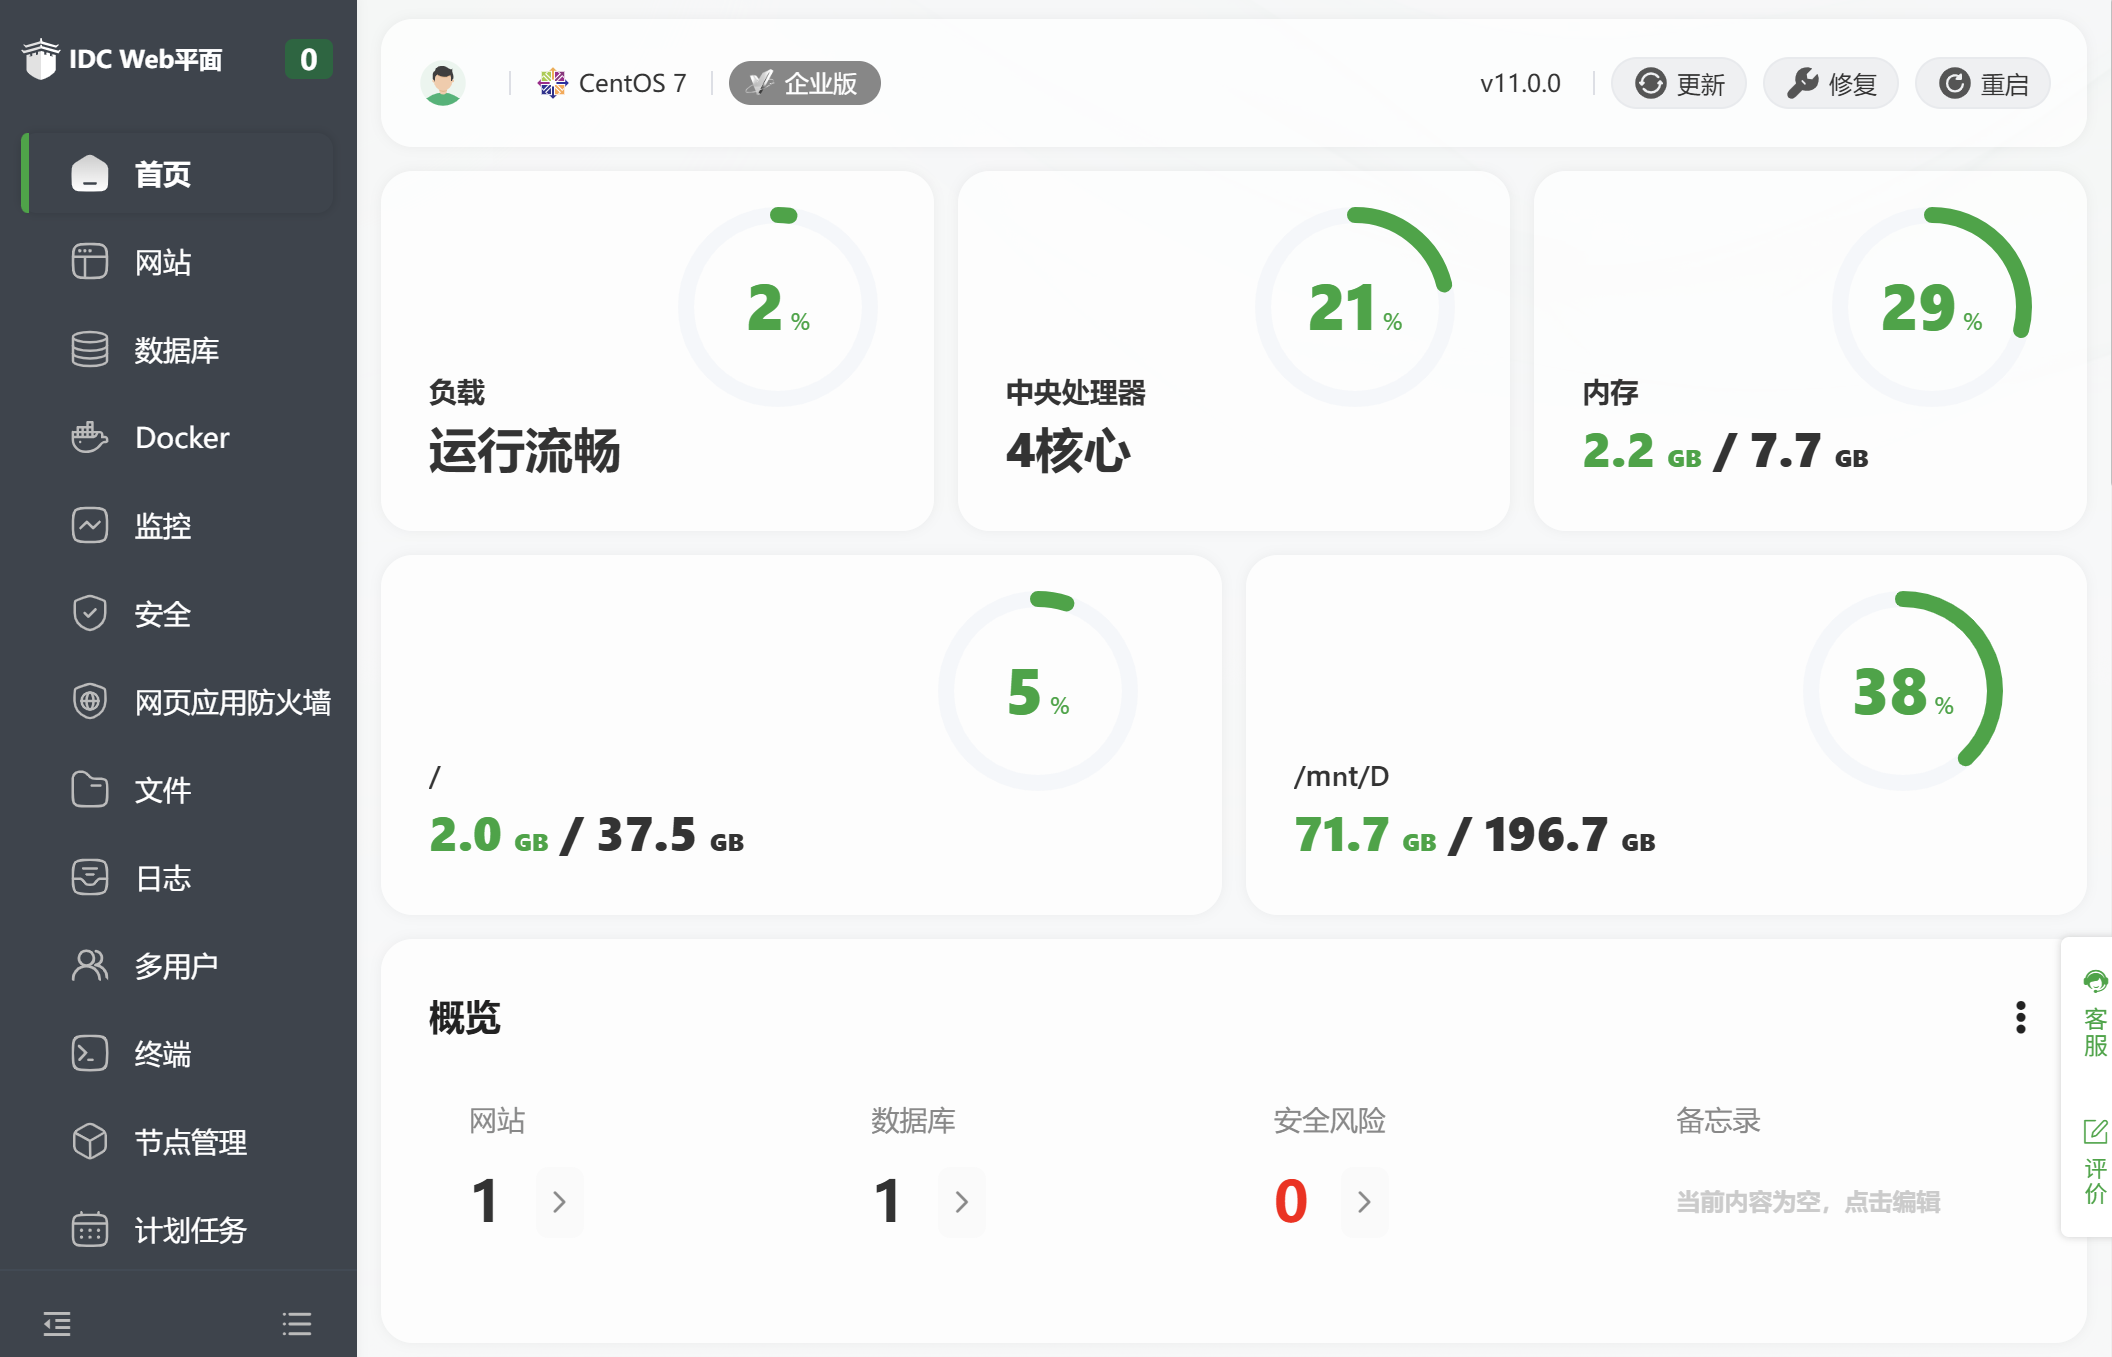The height and width of the screenshot is (1357, 2112).
Task: Click the 修复 repair button
Action: 1831,83
